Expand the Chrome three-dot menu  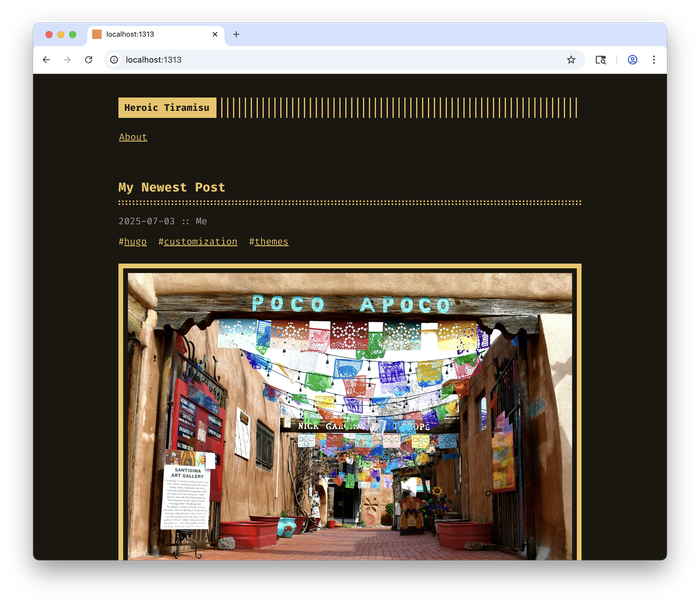654,60
